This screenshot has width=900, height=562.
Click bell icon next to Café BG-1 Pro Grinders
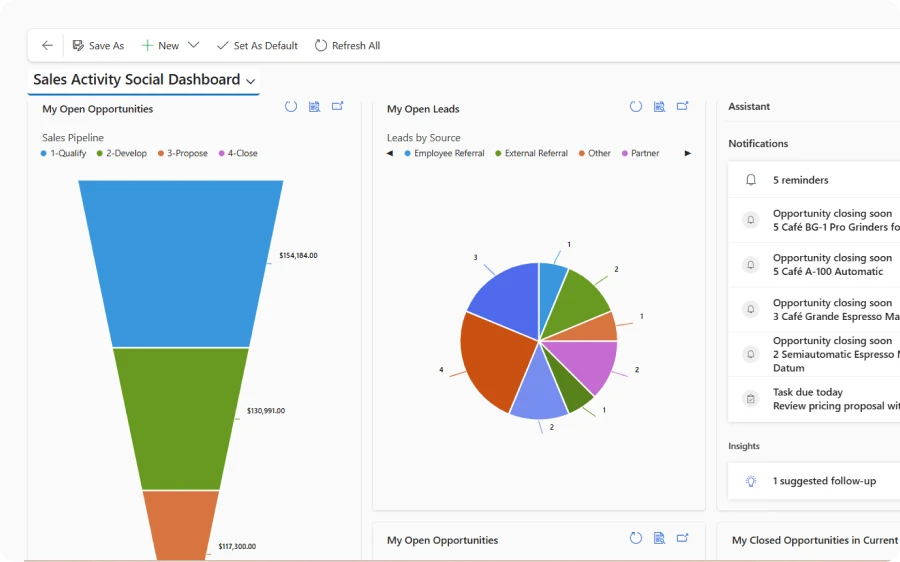pyautogui.click(x=750, y=220)
